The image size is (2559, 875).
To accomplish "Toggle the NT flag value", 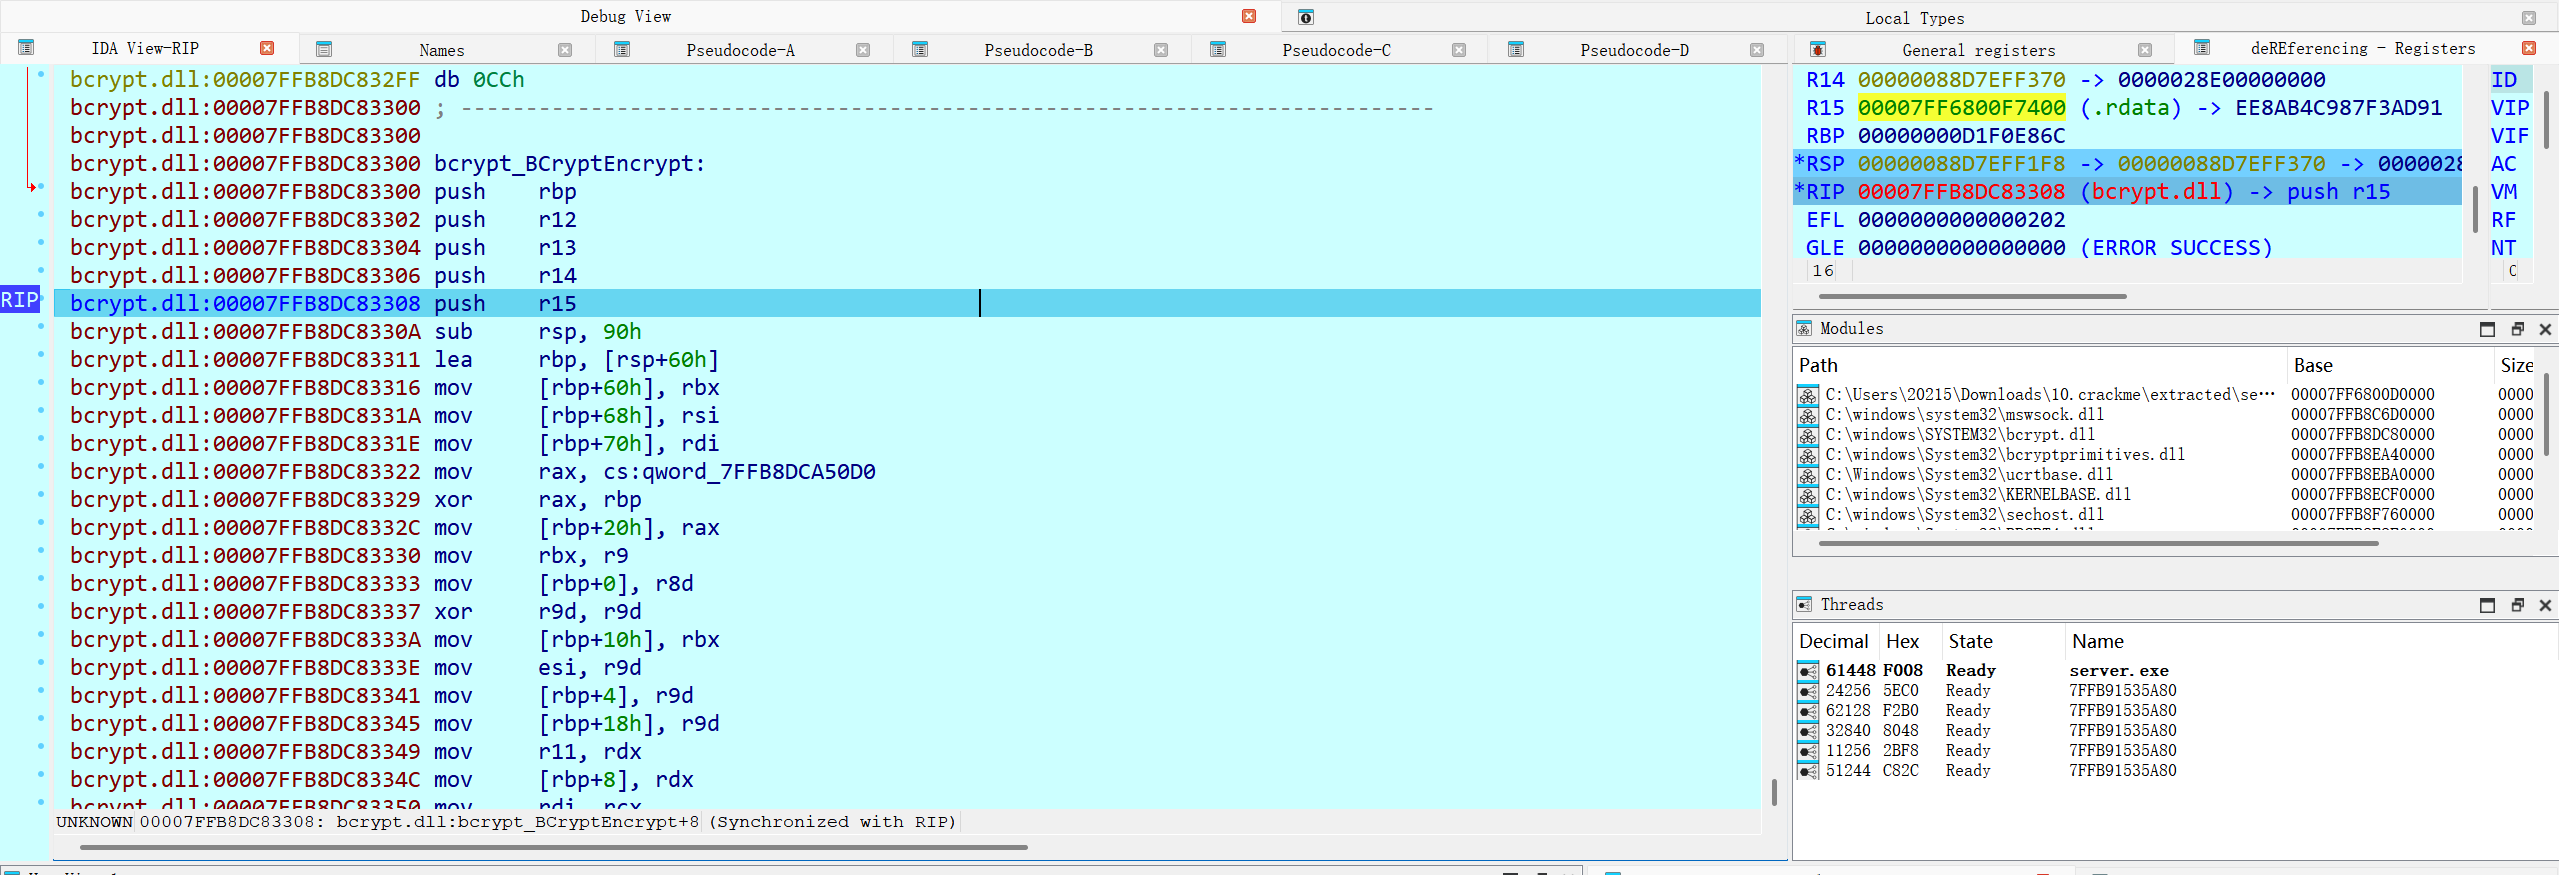I will [x=2503, y=248].
